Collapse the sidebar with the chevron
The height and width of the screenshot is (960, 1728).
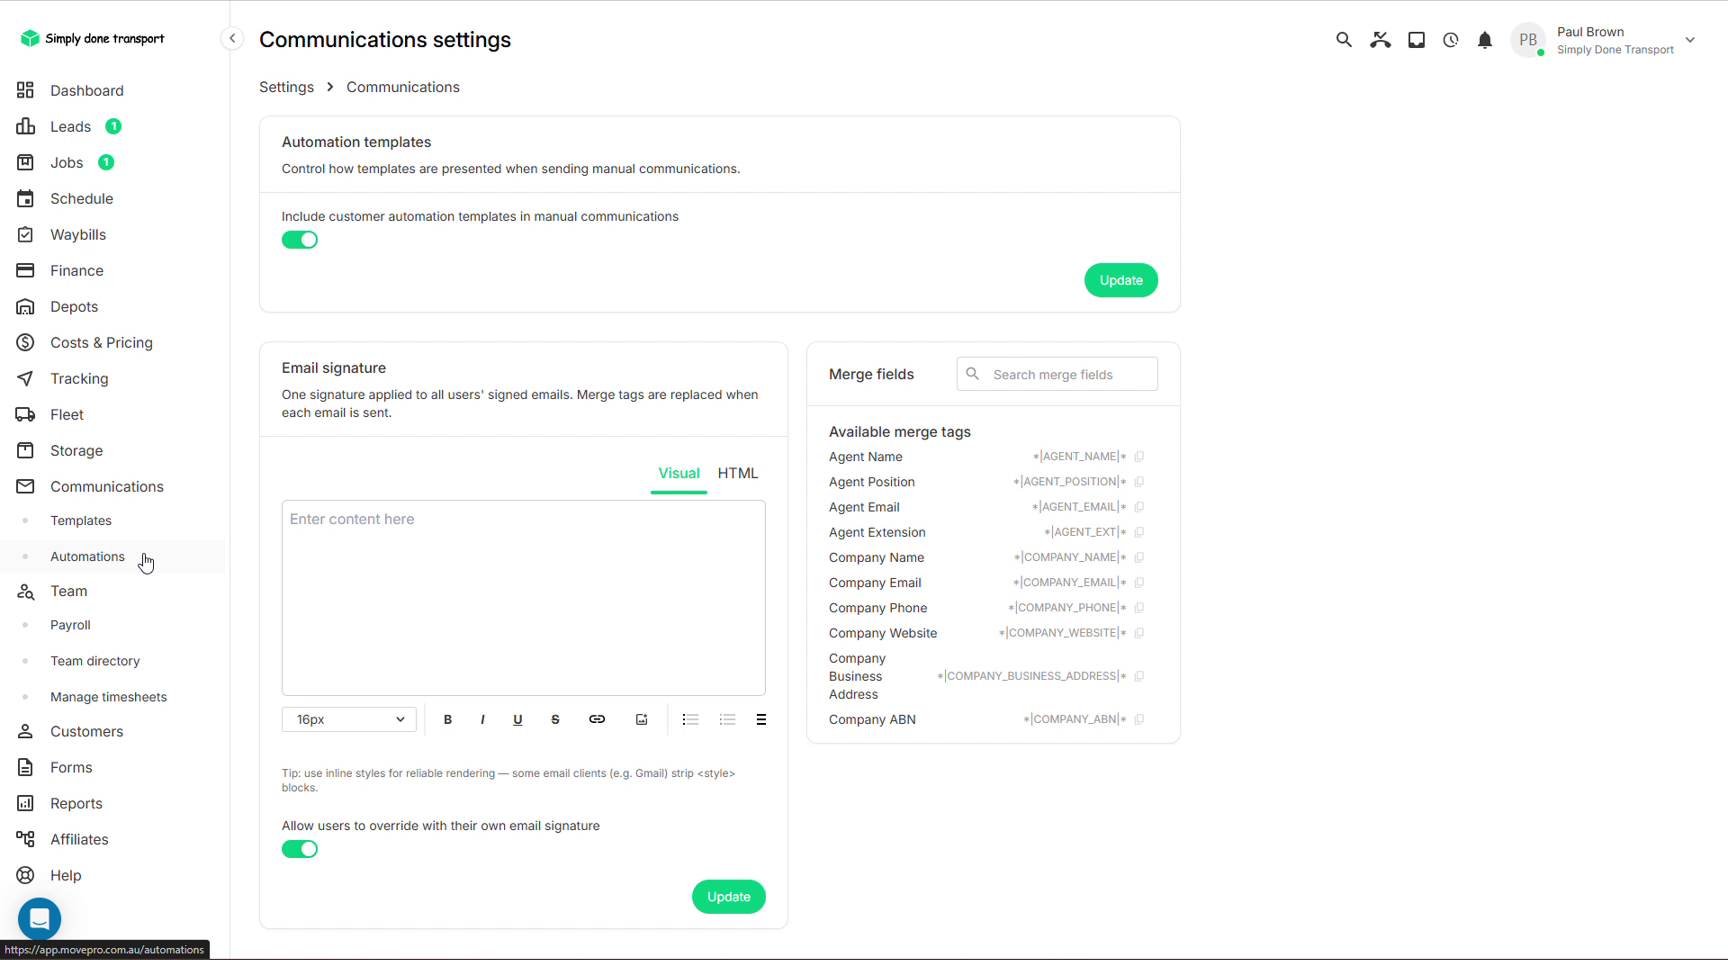click(232, 39)
